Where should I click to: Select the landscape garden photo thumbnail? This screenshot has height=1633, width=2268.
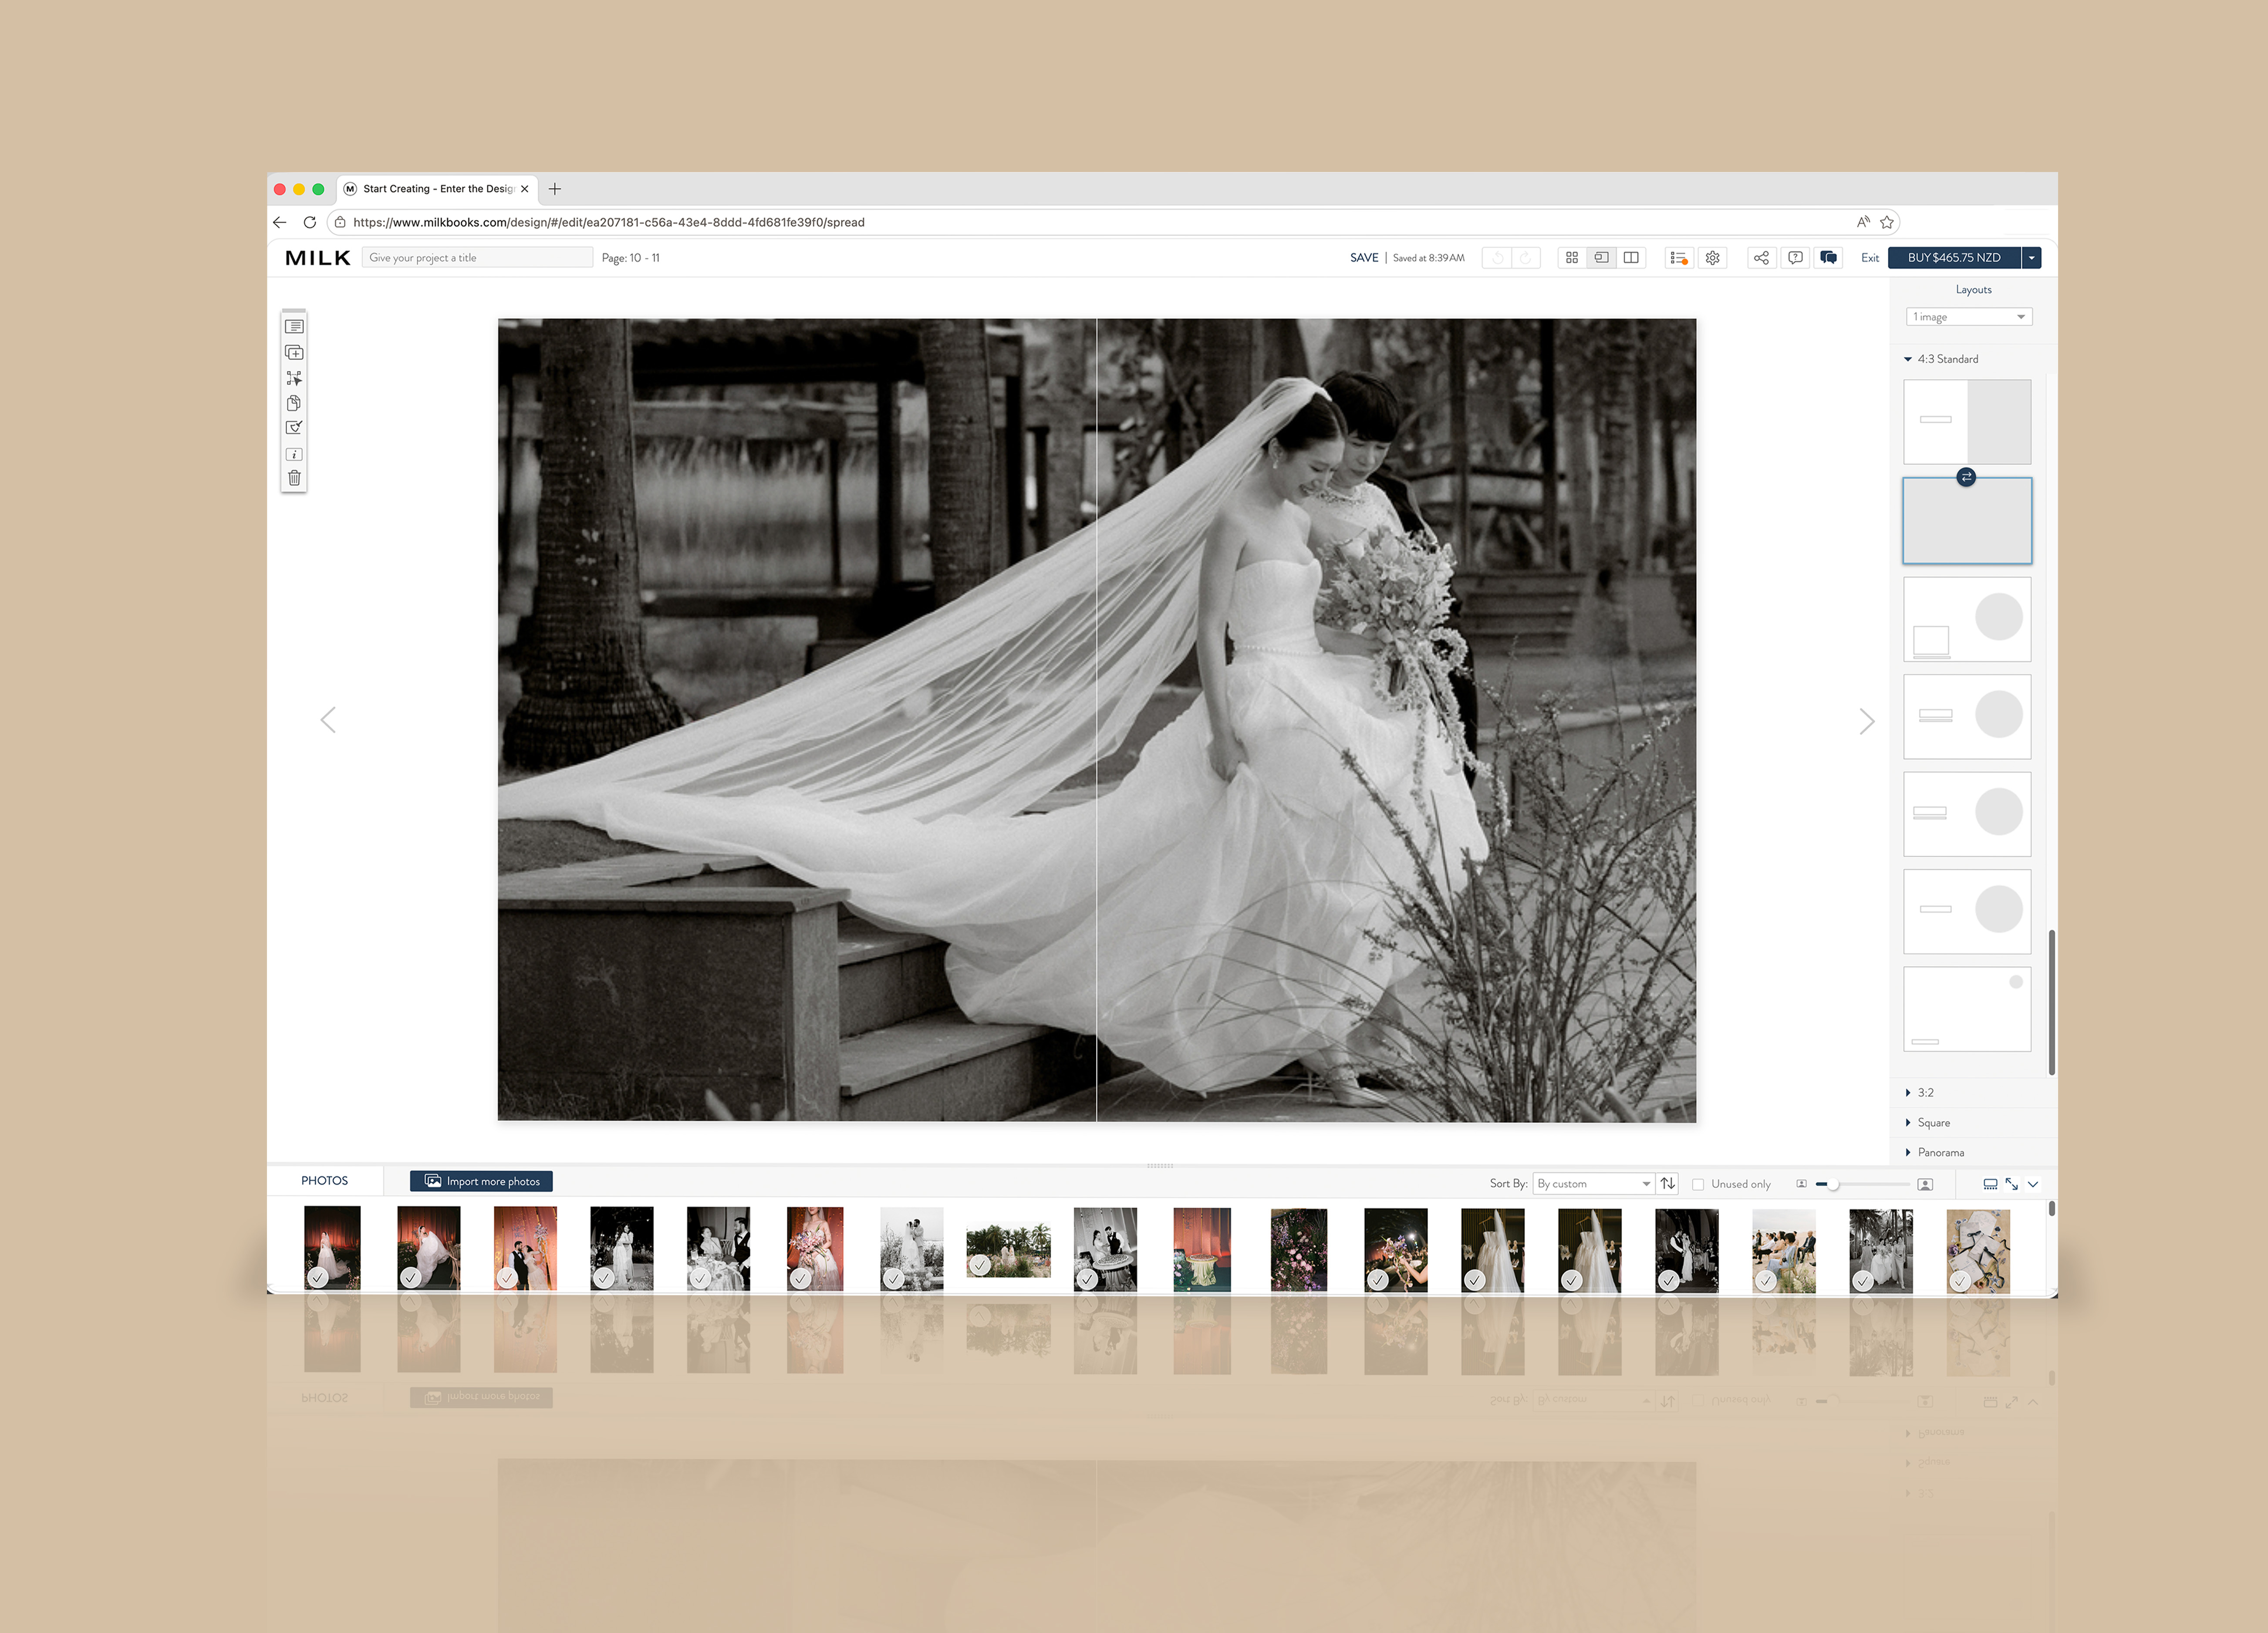click(1008, 1250)
